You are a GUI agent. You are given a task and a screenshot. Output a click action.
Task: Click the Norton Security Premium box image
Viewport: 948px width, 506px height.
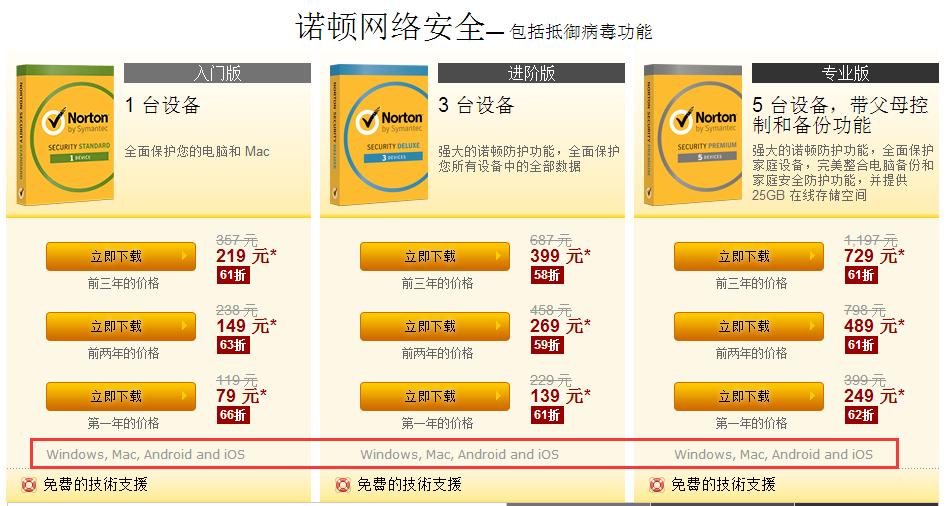[693, 135]
